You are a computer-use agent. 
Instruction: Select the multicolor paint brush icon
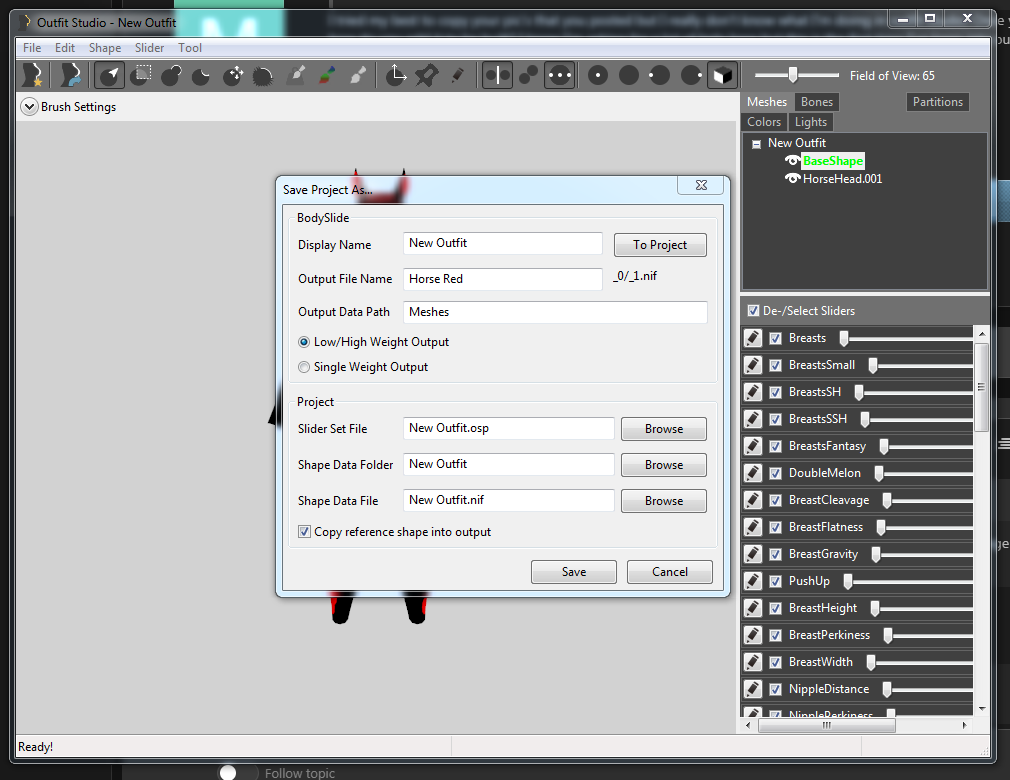coord(327,75)
